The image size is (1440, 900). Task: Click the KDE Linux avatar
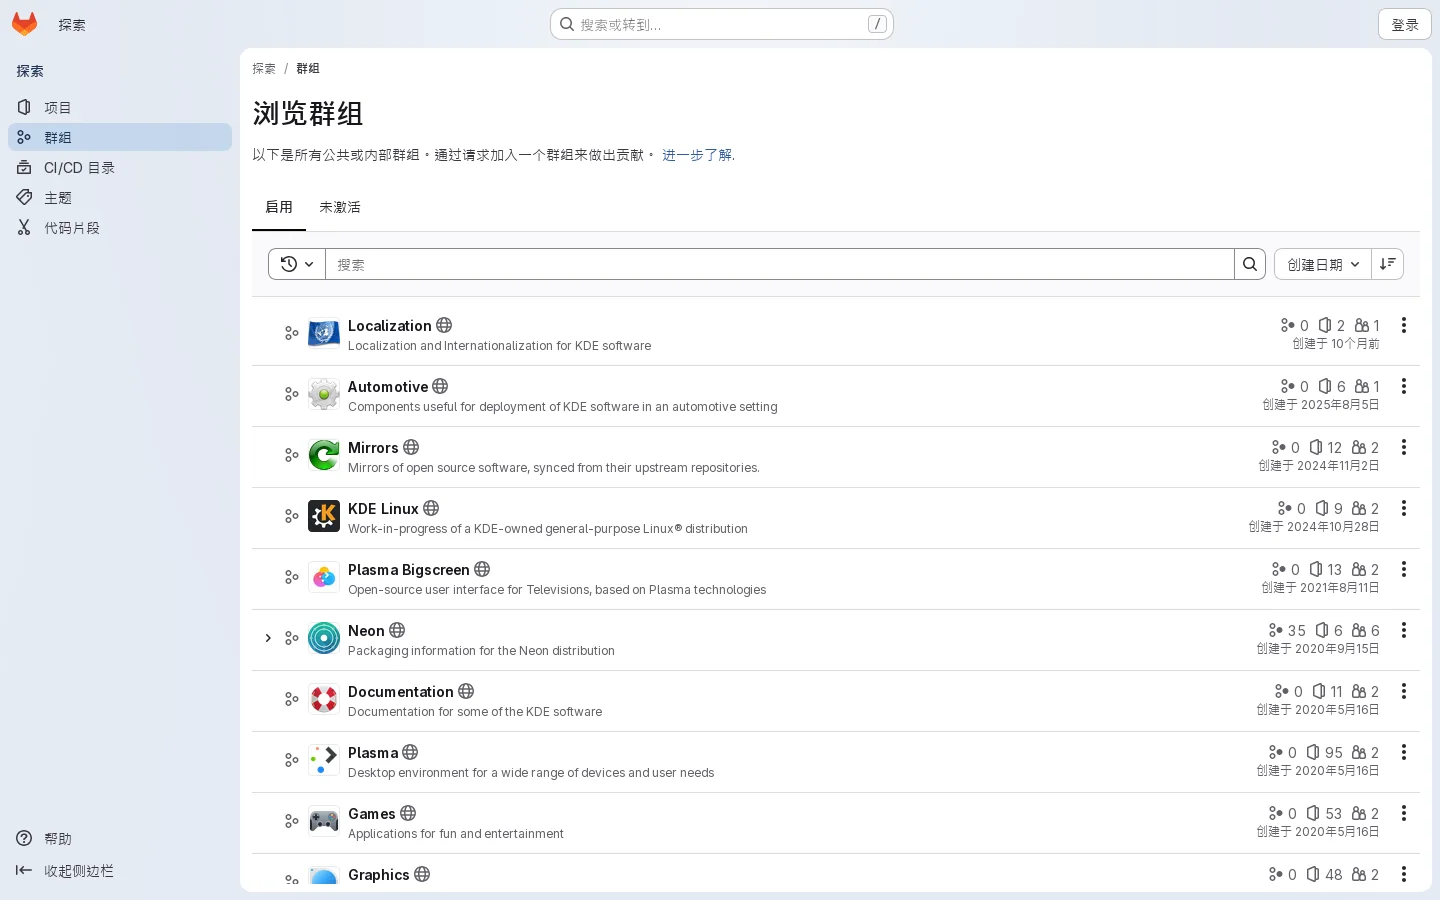tap(324, 516)
